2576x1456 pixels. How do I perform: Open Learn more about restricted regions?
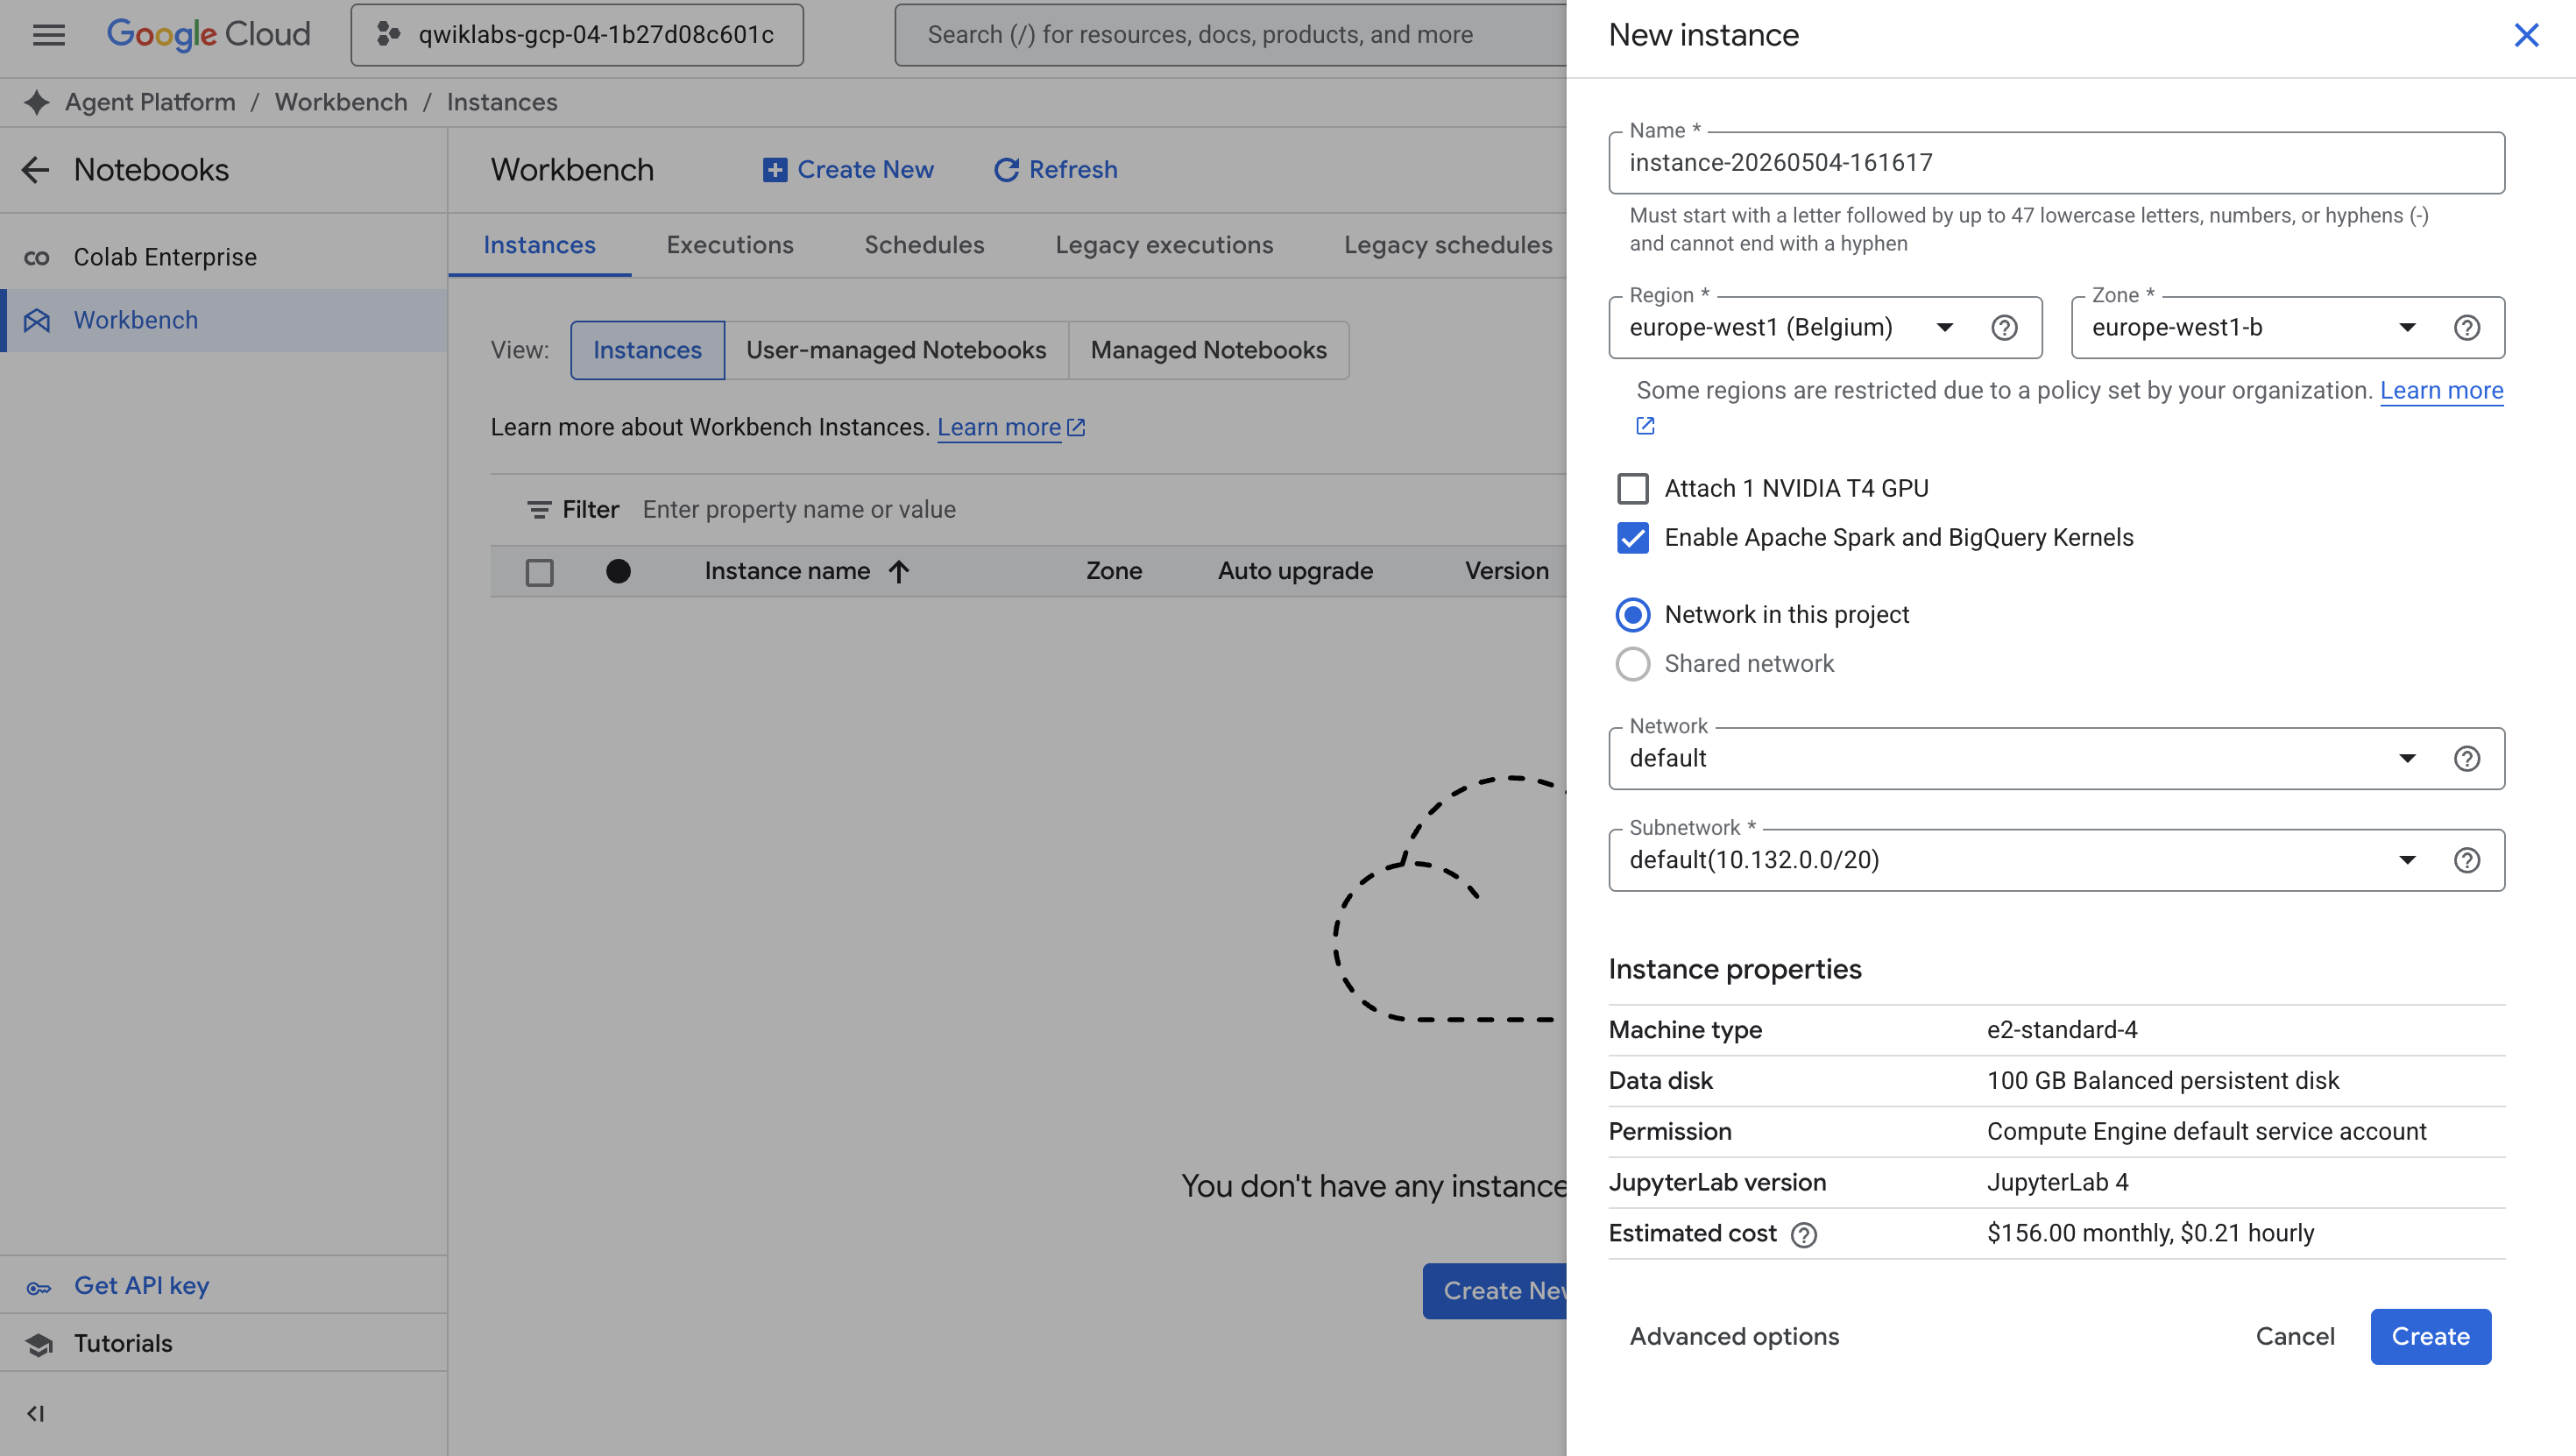point(2441,391)
